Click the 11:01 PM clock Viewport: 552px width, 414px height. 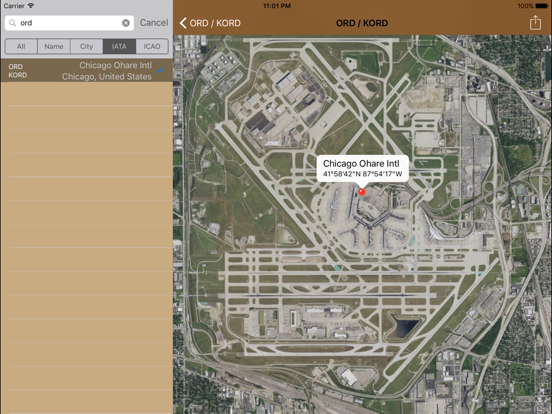pyautogui.click(x=277, y=6)
